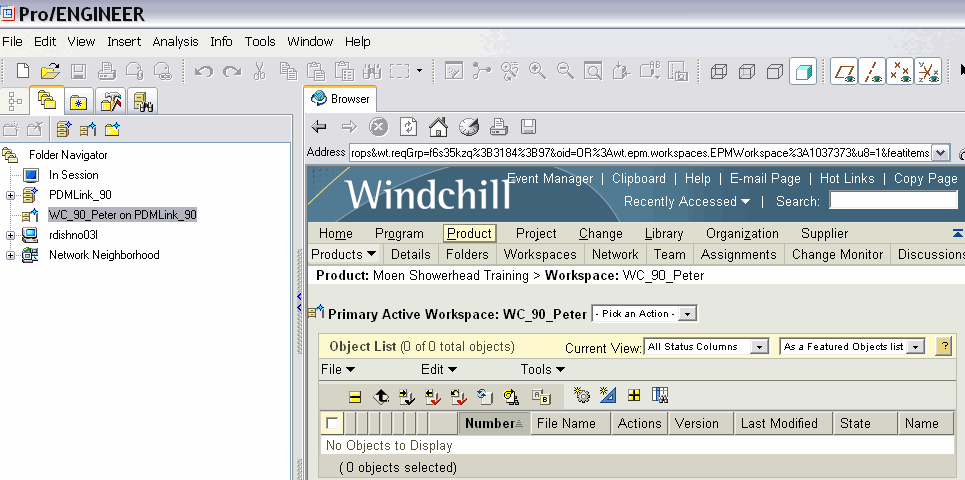Open the Workspaces sub-tab
This screenshot has height=480, width=965.
click(540, 254)
